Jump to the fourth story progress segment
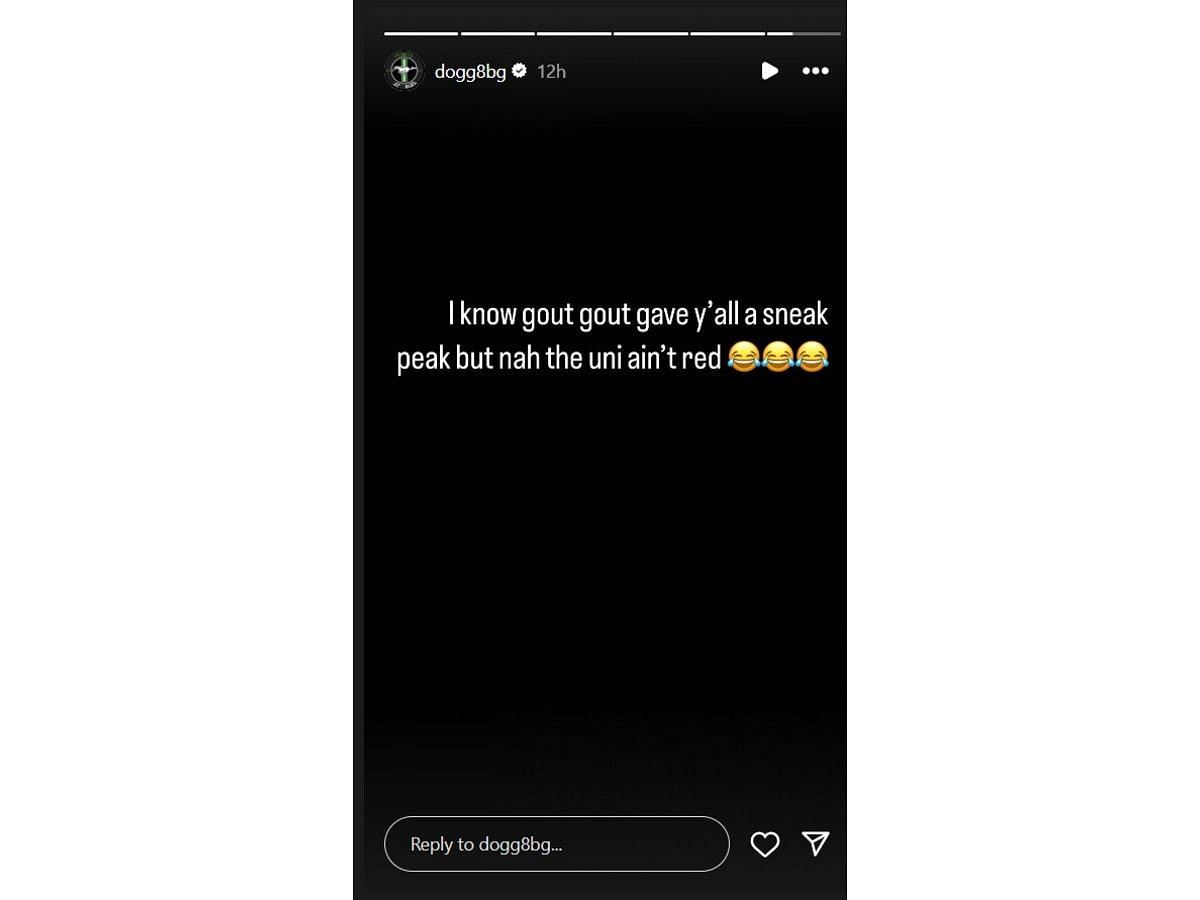Screen dimensions: 1200x900 tap(651, 34)
